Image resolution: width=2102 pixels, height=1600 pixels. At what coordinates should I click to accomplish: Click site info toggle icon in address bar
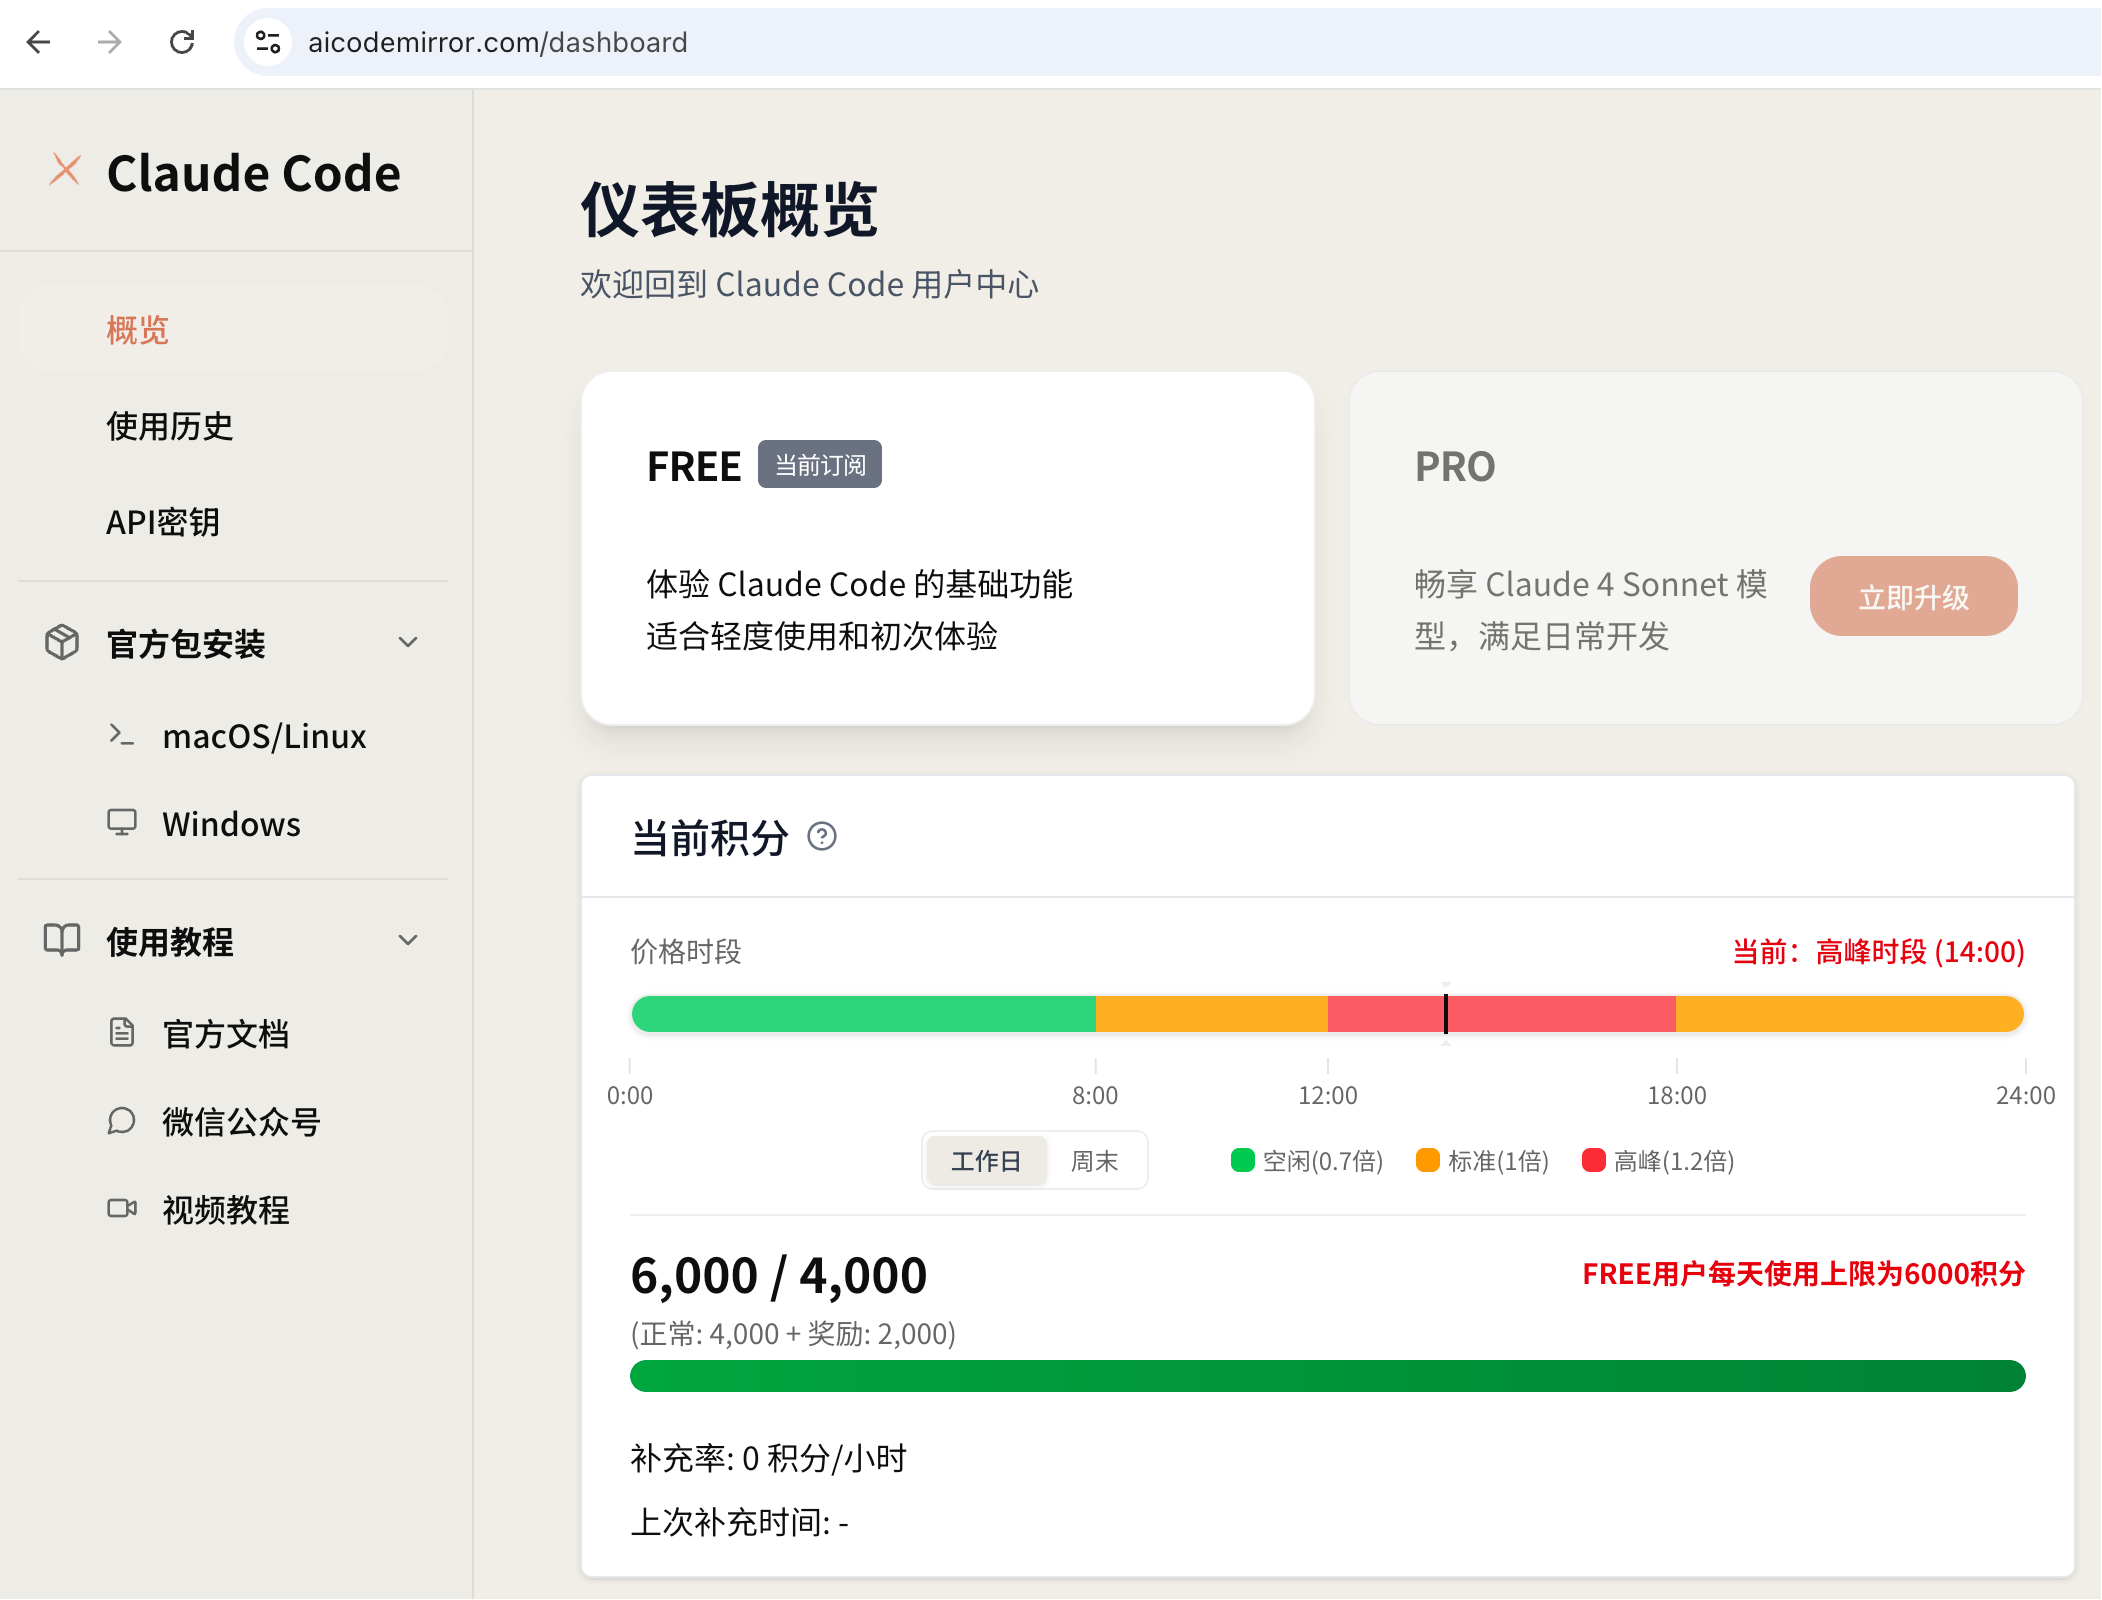point(268,42)
